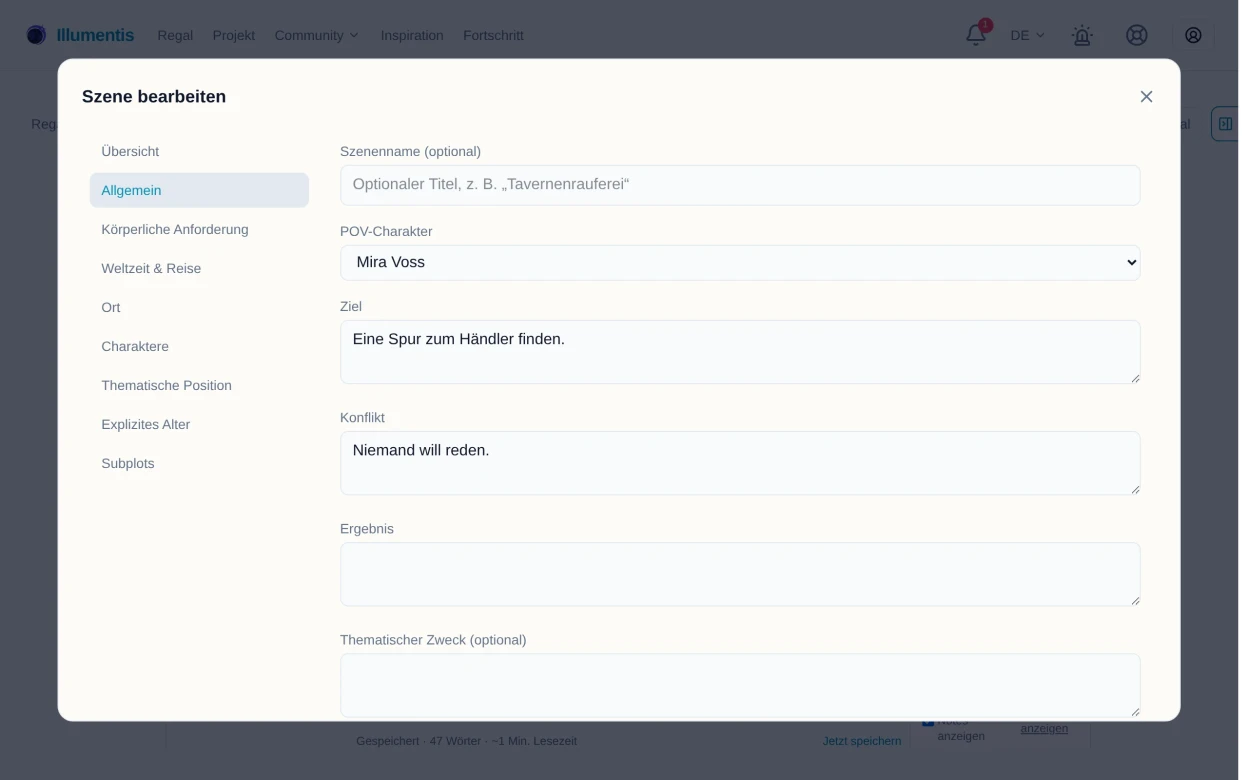Click the Thematischer Zweck text area
Screen dimensions: 1248x780
740,685
